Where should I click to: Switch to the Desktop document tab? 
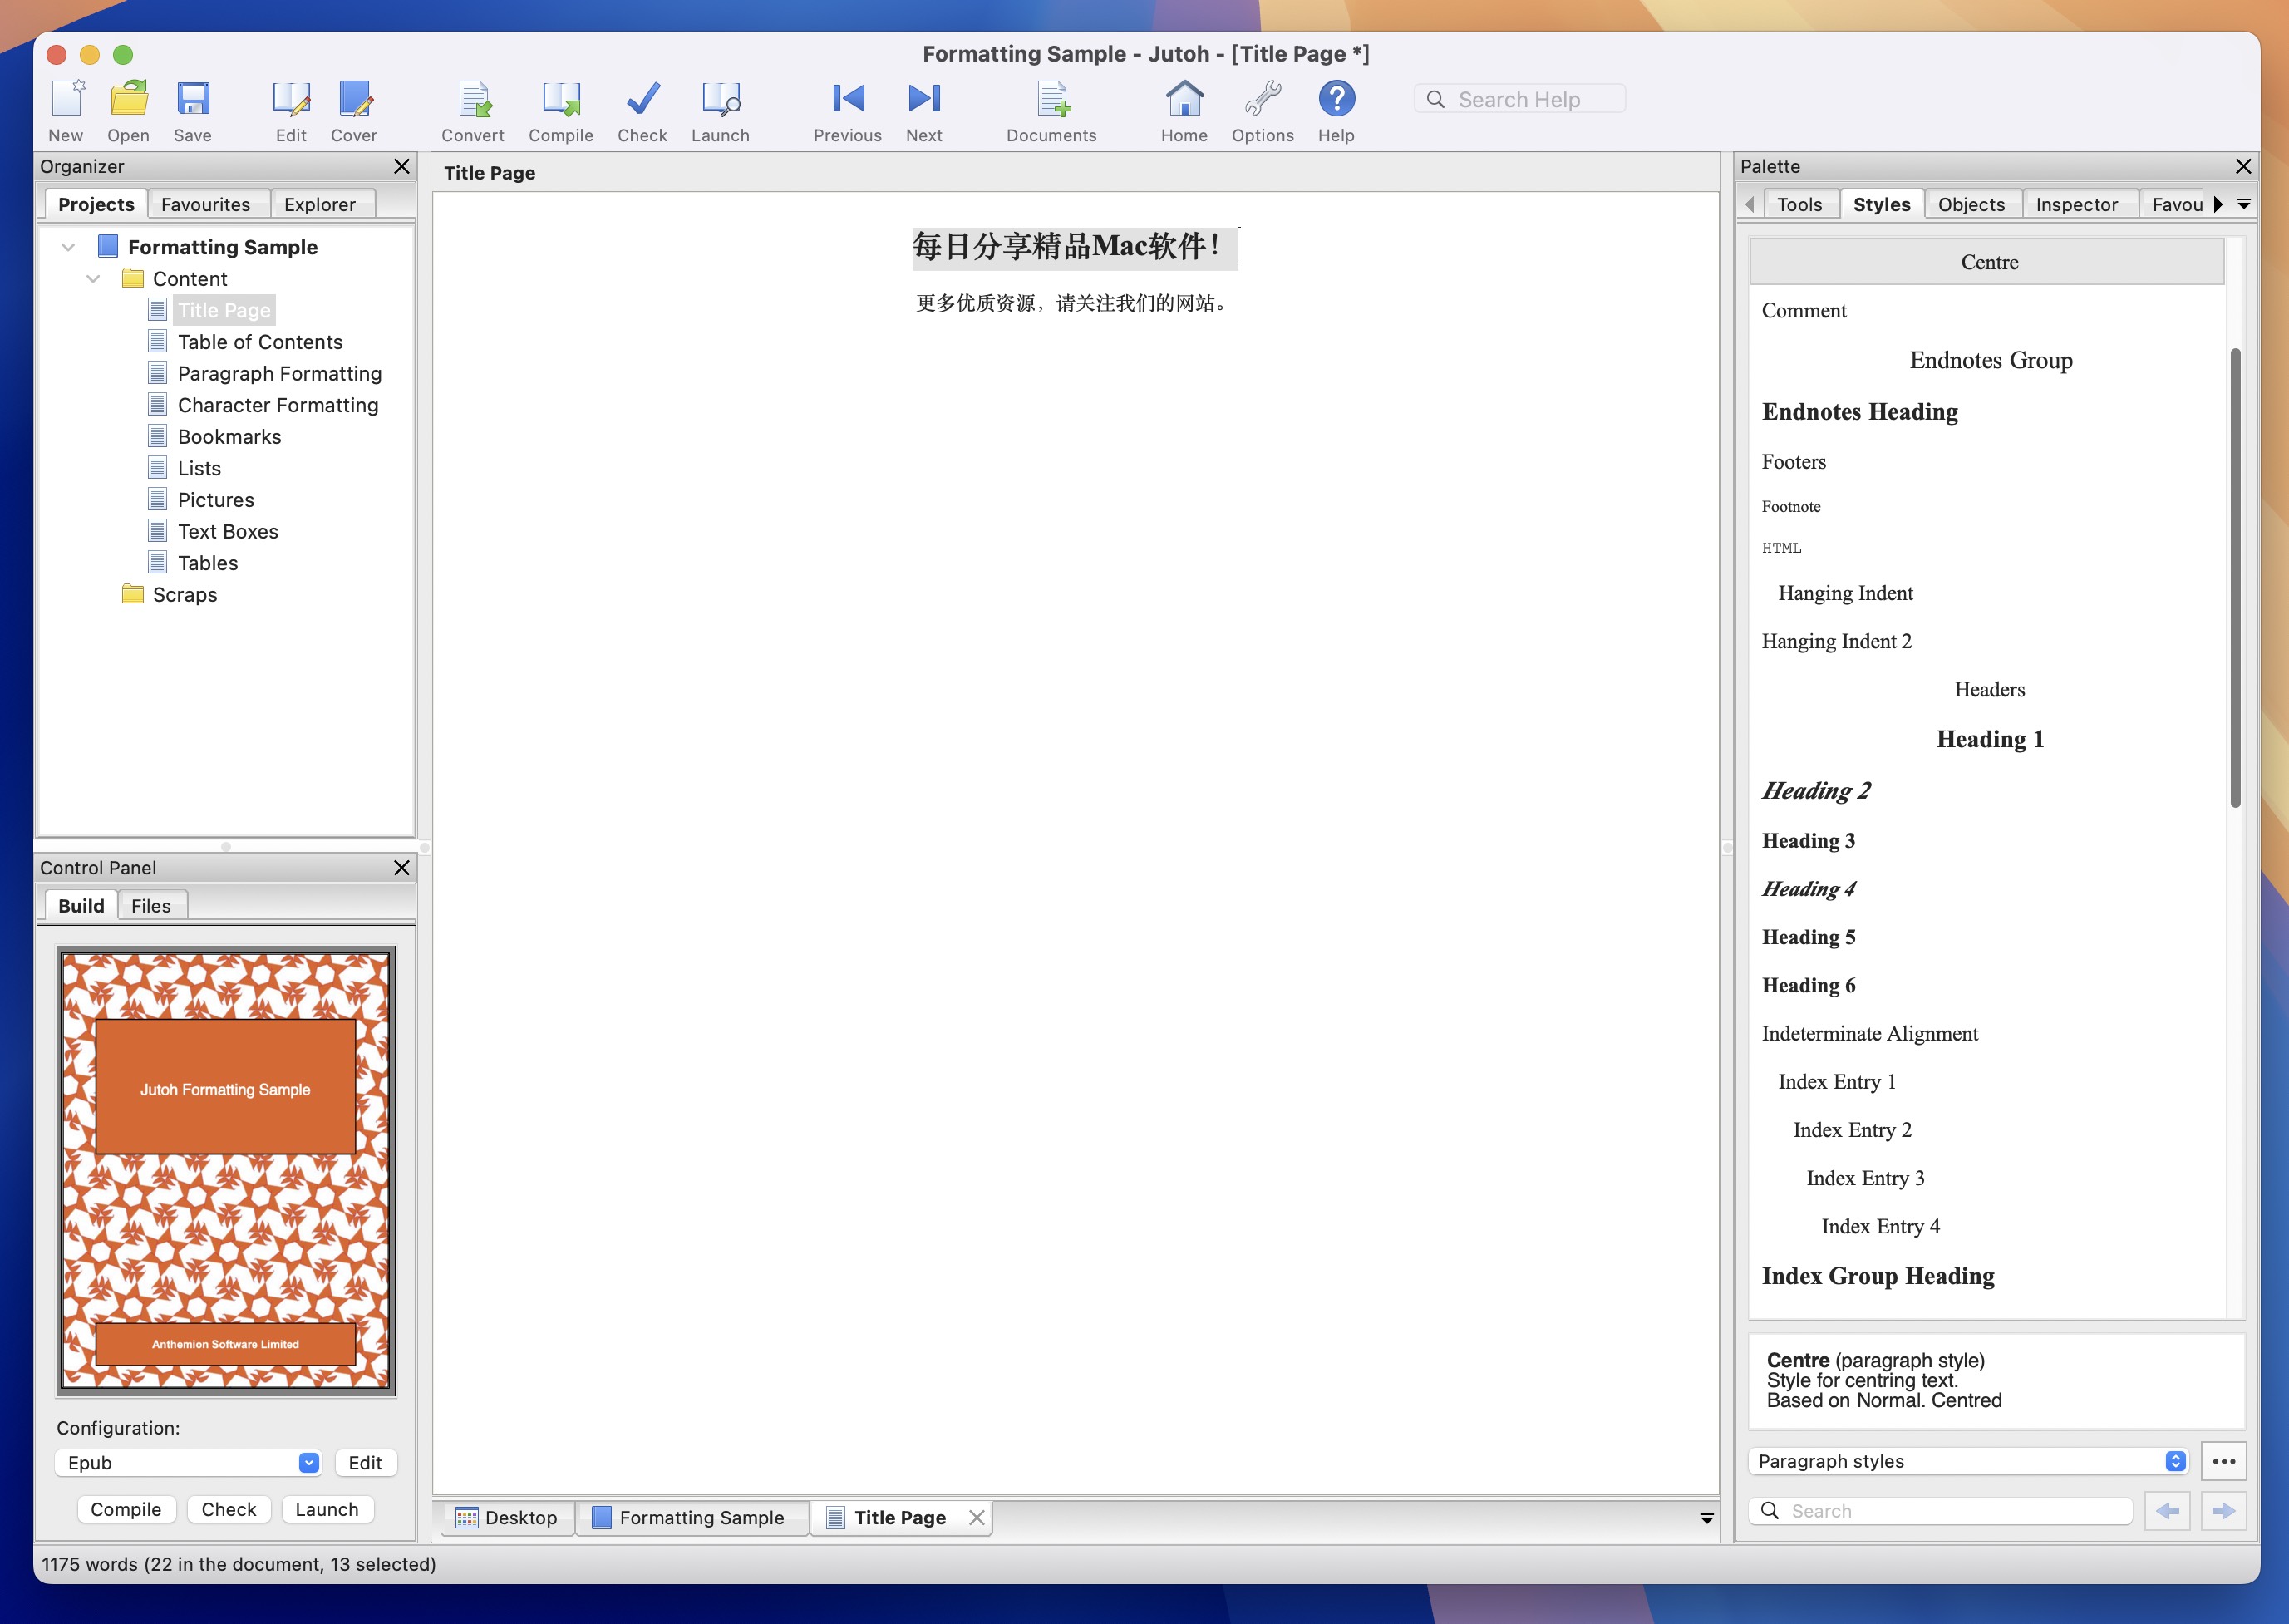pyautogui.click(x=507, y=1518)
